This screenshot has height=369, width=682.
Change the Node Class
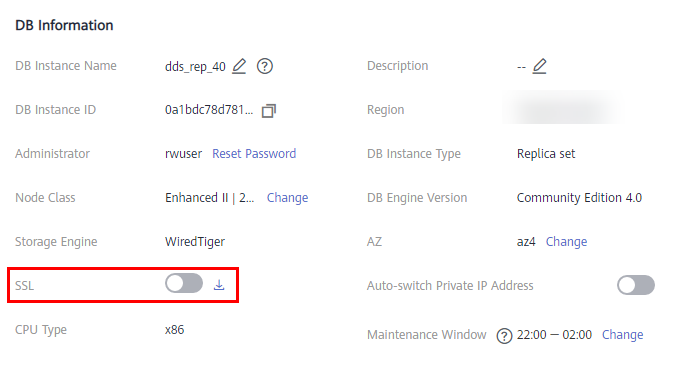pos(288,198)
